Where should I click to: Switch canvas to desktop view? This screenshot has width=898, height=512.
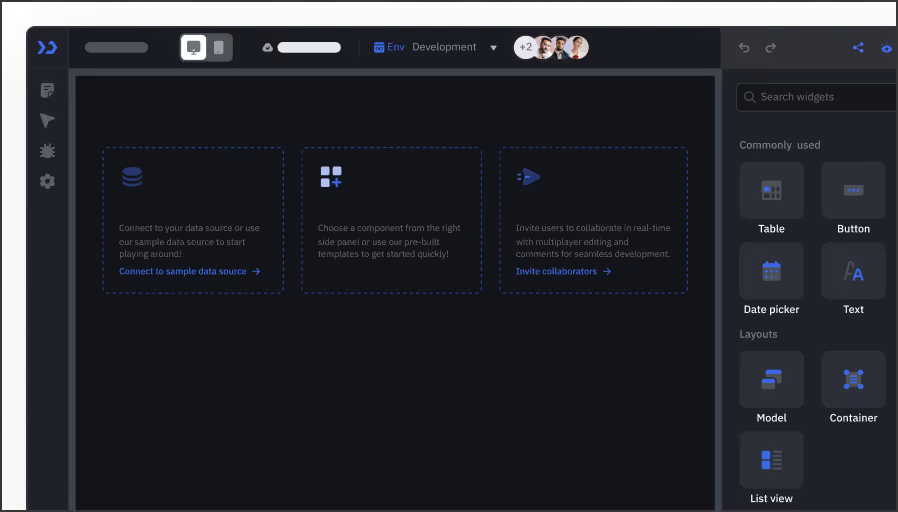click(194, 47)
